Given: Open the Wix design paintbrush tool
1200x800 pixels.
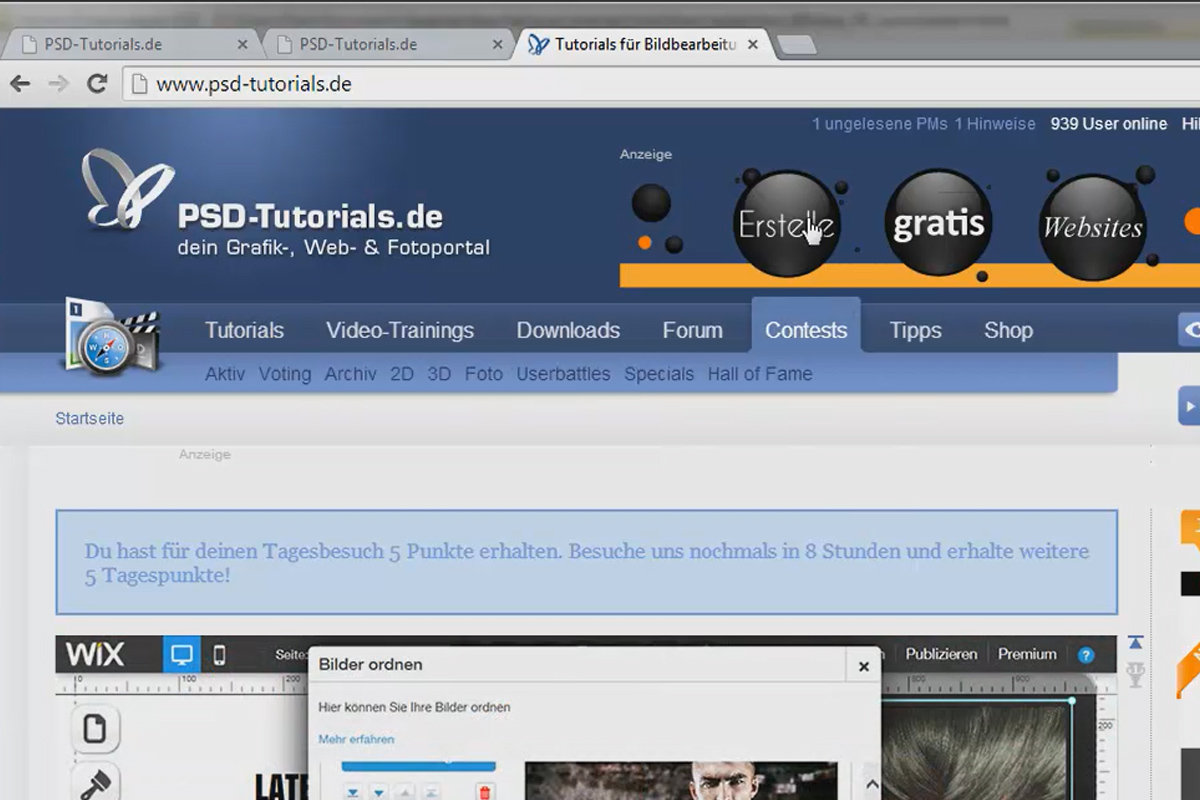Looking at the screenshot, I should pyautogui.click(x=95, y=782).
